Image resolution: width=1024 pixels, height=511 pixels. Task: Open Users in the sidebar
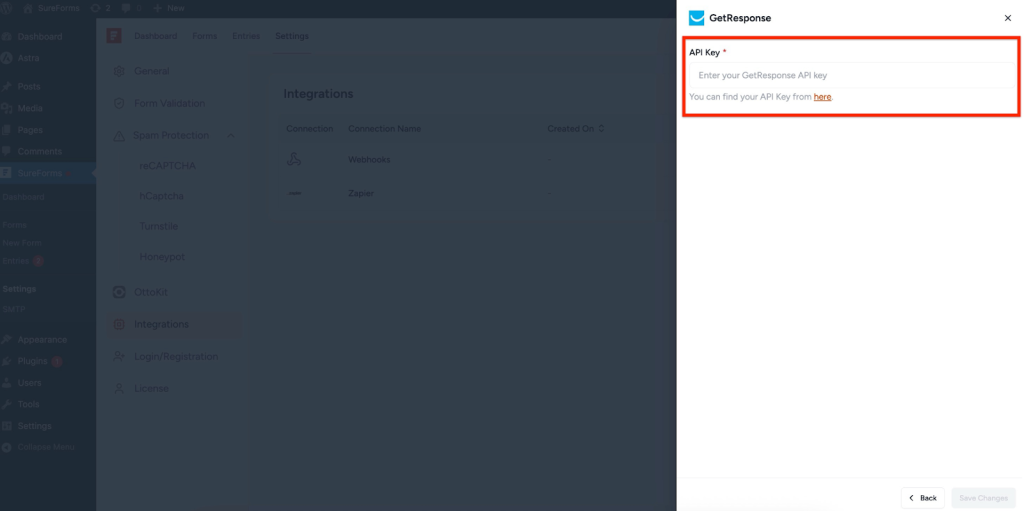click(x=29, y=383)
